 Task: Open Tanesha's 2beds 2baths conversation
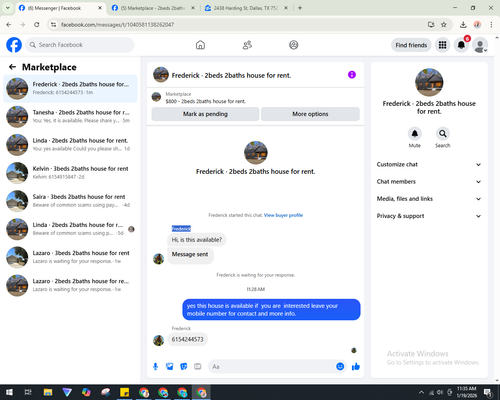[x=70, y=117]
